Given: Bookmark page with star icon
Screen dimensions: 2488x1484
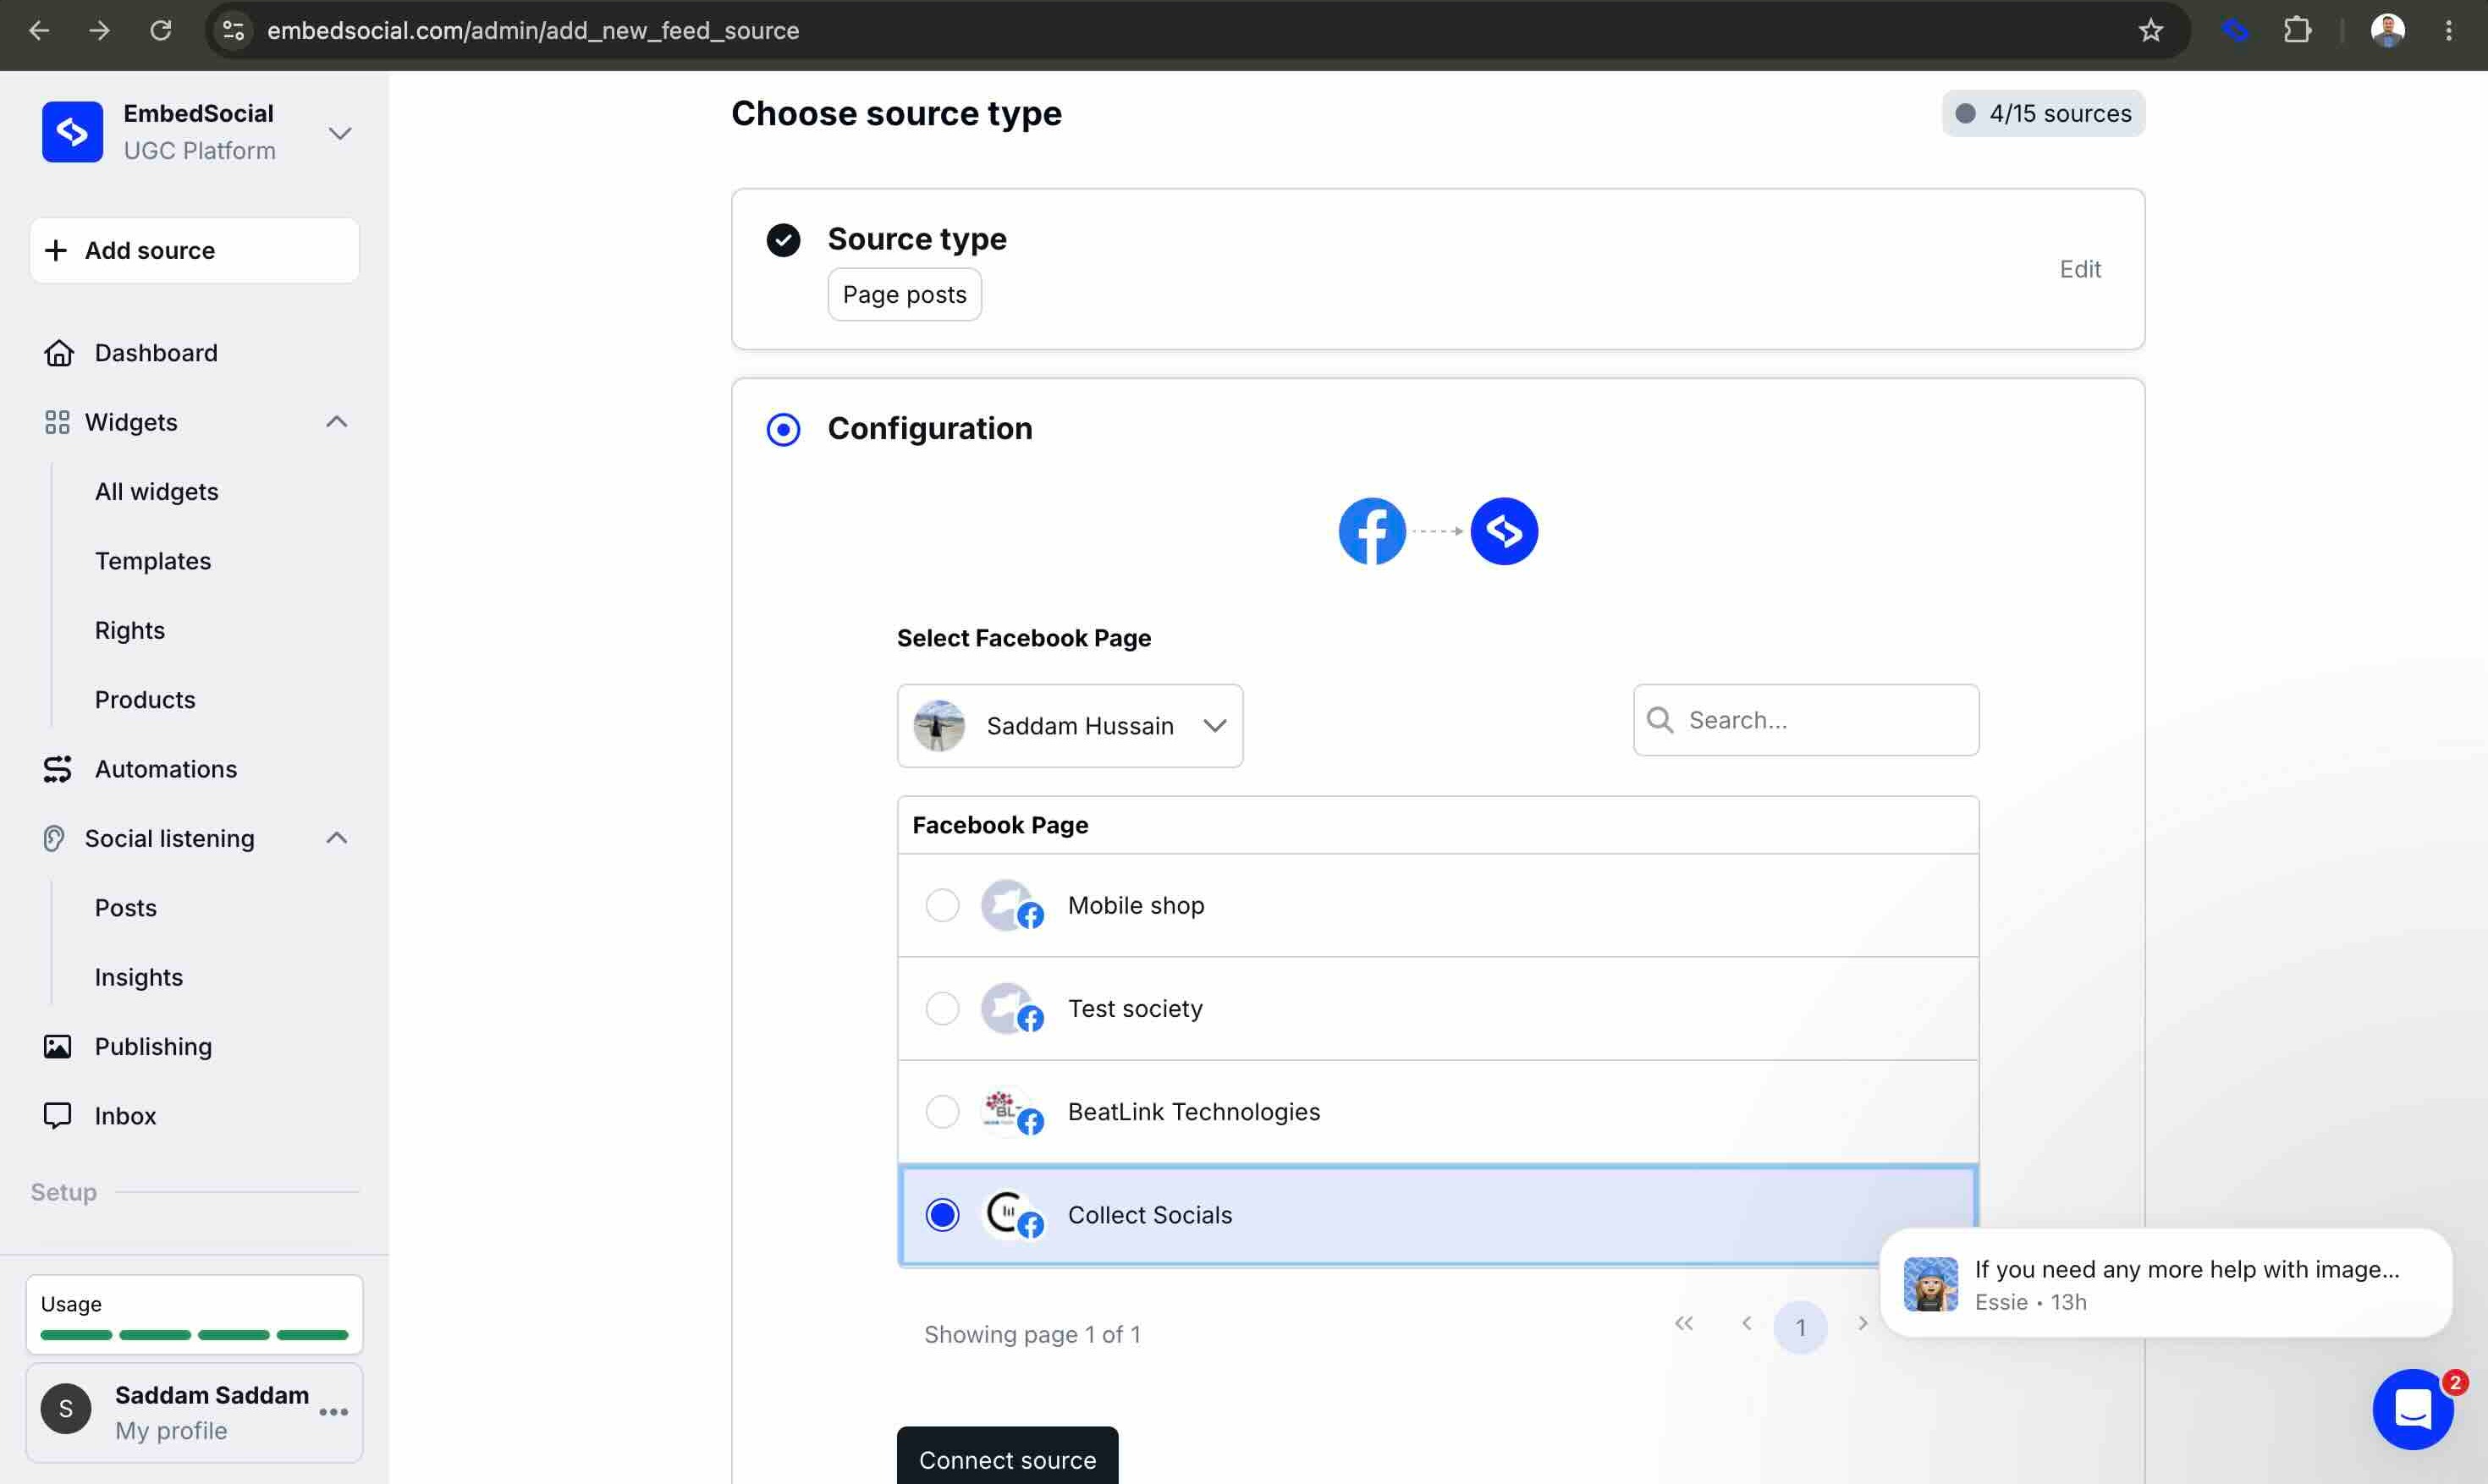Looking at the screenshot, I should point(2150,30).
